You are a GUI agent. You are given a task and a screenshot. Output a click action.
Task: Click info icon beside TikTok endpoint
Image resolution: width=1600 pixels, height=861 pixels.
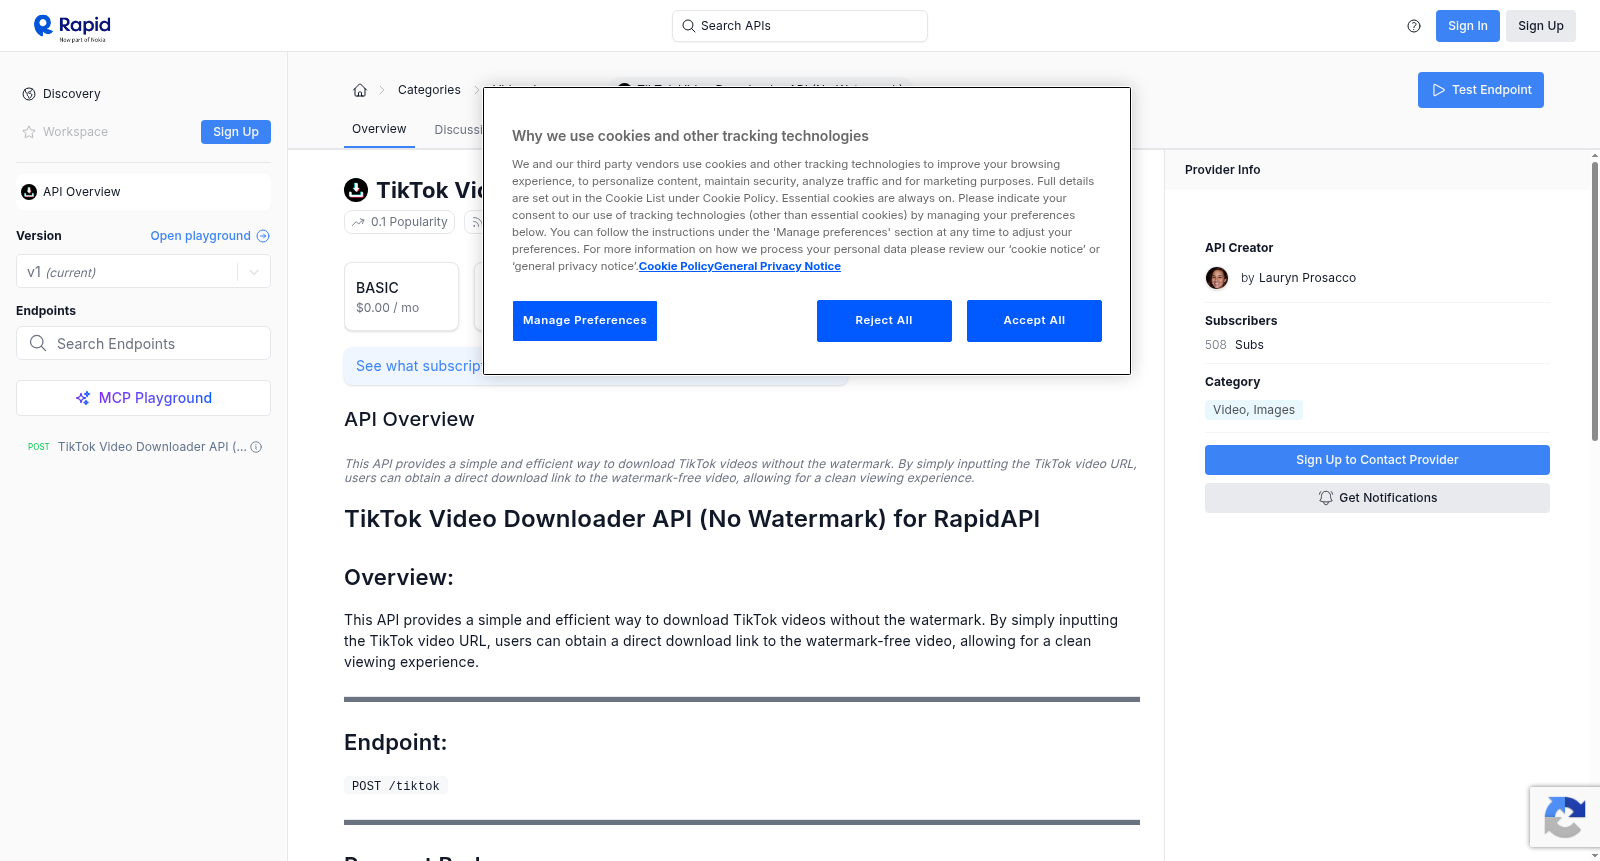click(256, 447)
